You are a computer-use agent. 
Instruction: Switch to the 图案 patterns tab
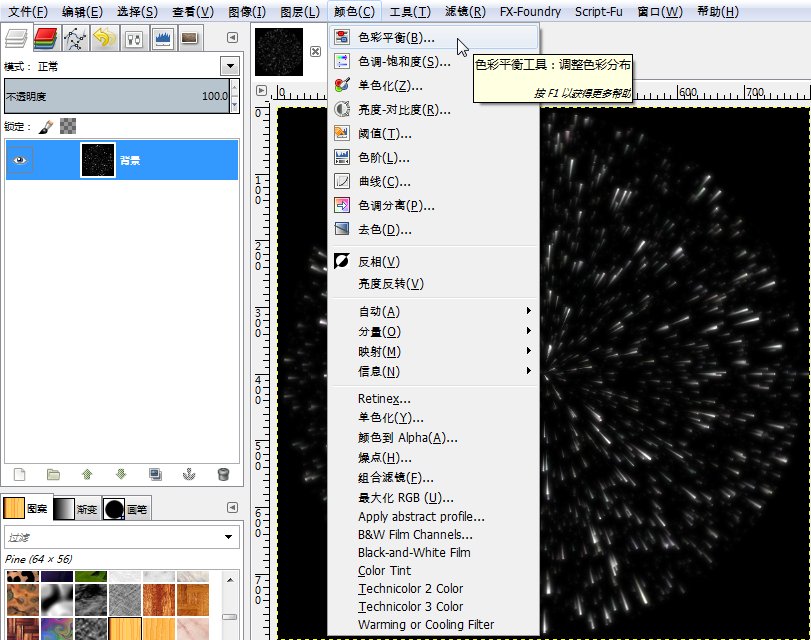tap(26, 509)
